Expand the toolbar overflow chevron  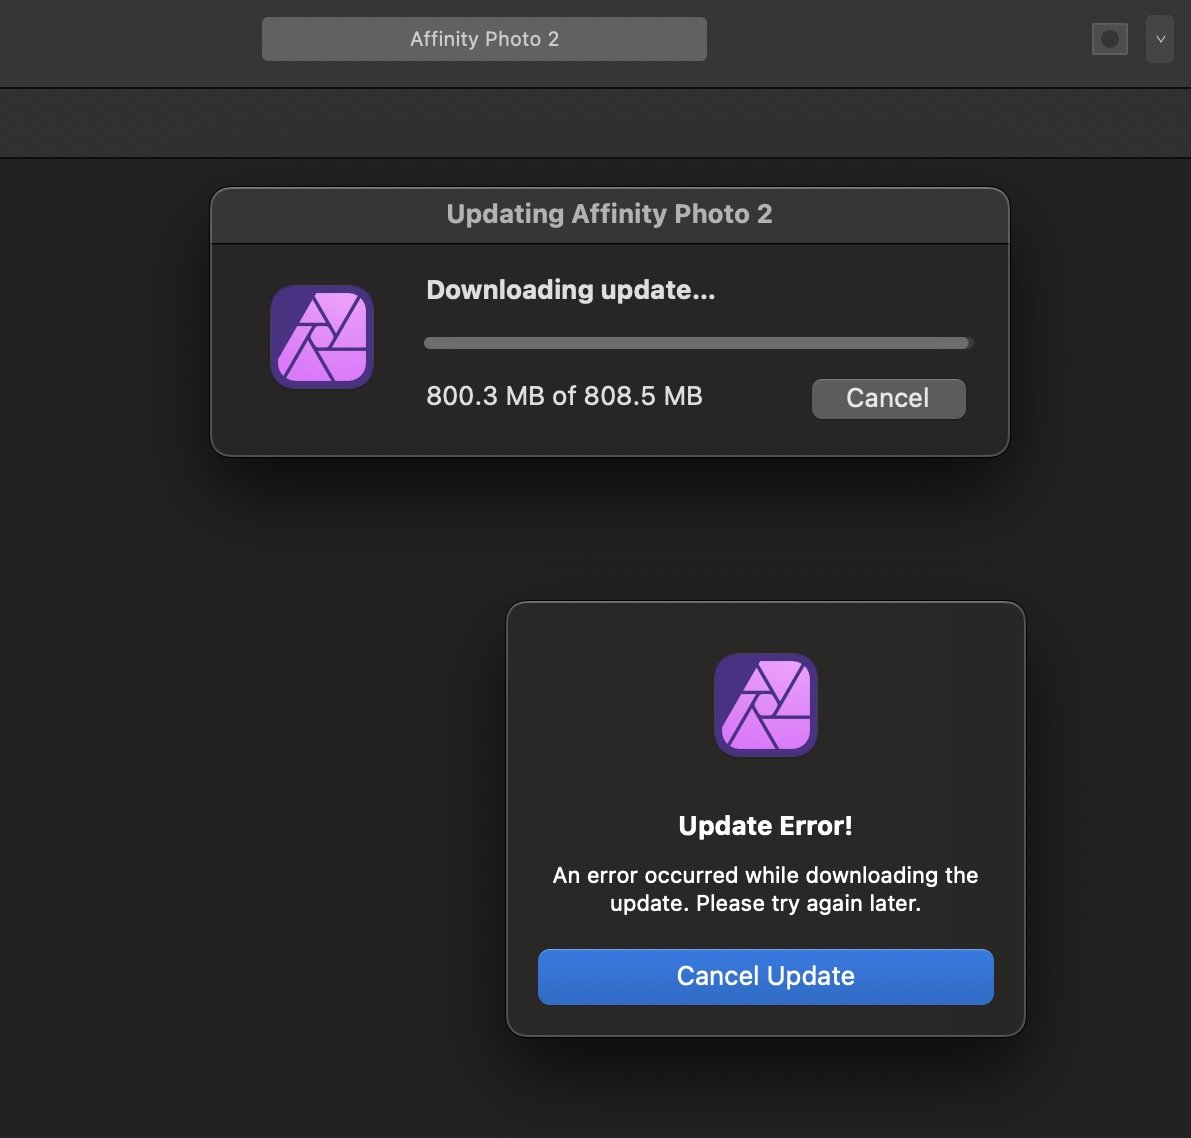click(1160, 39)
